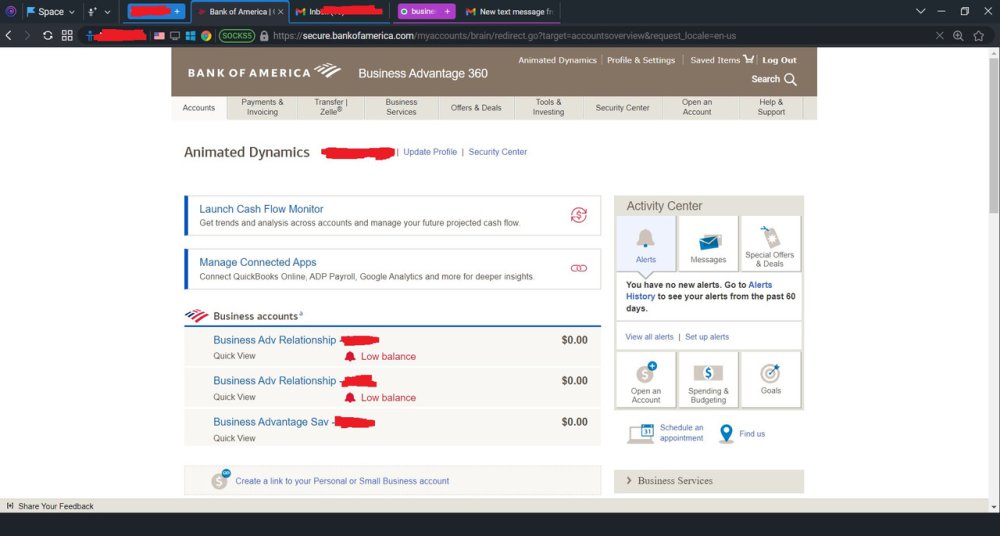
Task: Open Special Offers & Deals tile
Action: [770, 243]
